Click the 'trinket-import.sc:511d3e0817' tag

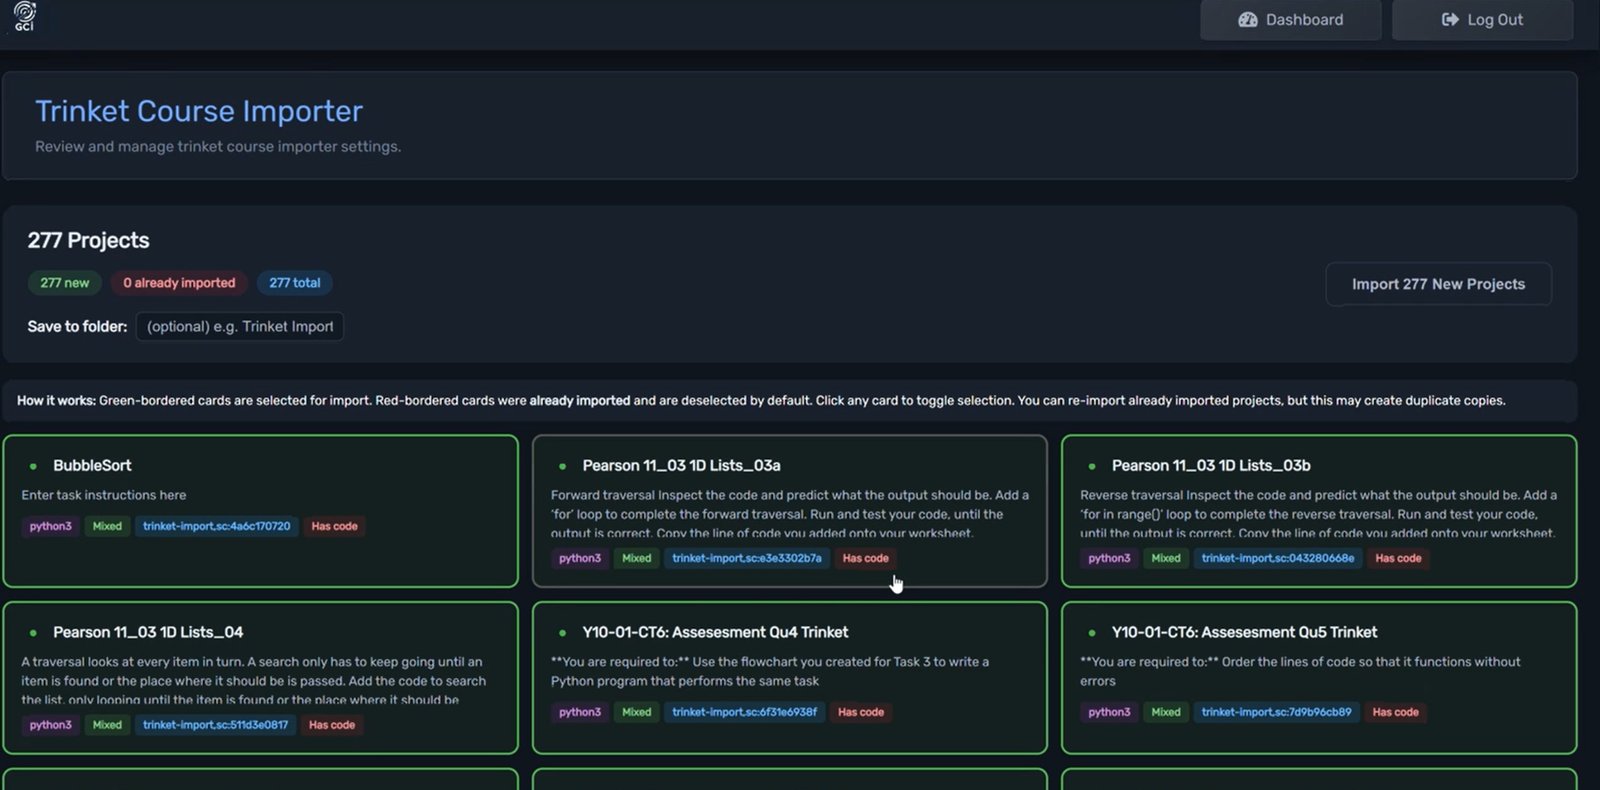(215, 725)
